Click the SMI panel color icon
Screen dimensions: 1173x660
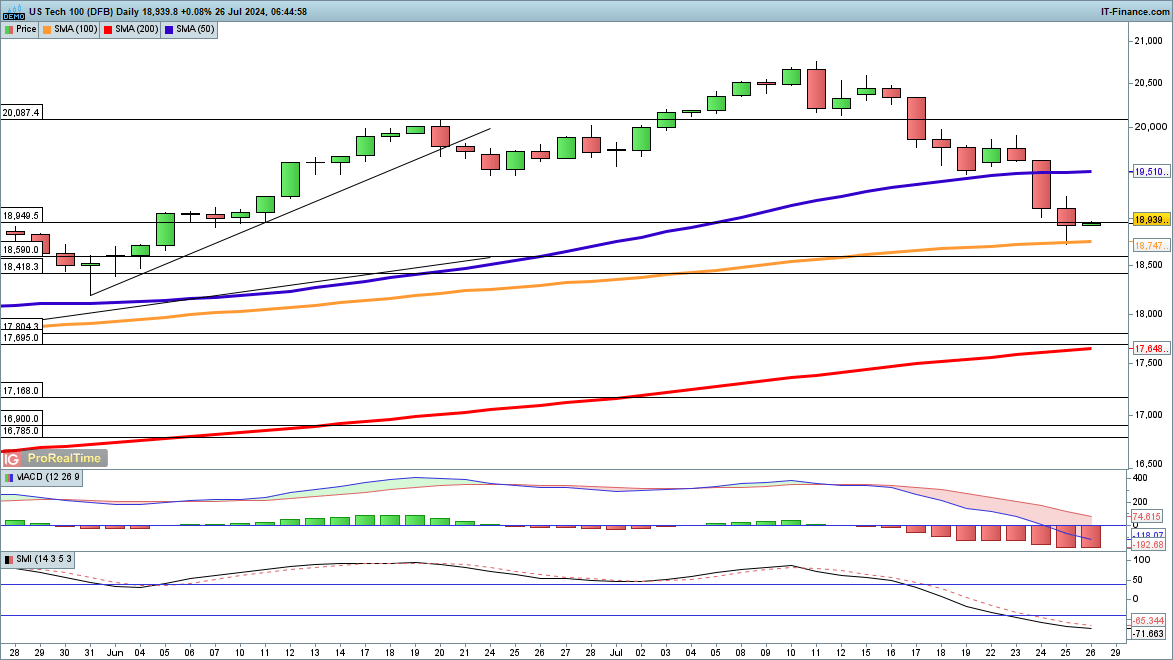pyautogui.click(x=9, y=560)
